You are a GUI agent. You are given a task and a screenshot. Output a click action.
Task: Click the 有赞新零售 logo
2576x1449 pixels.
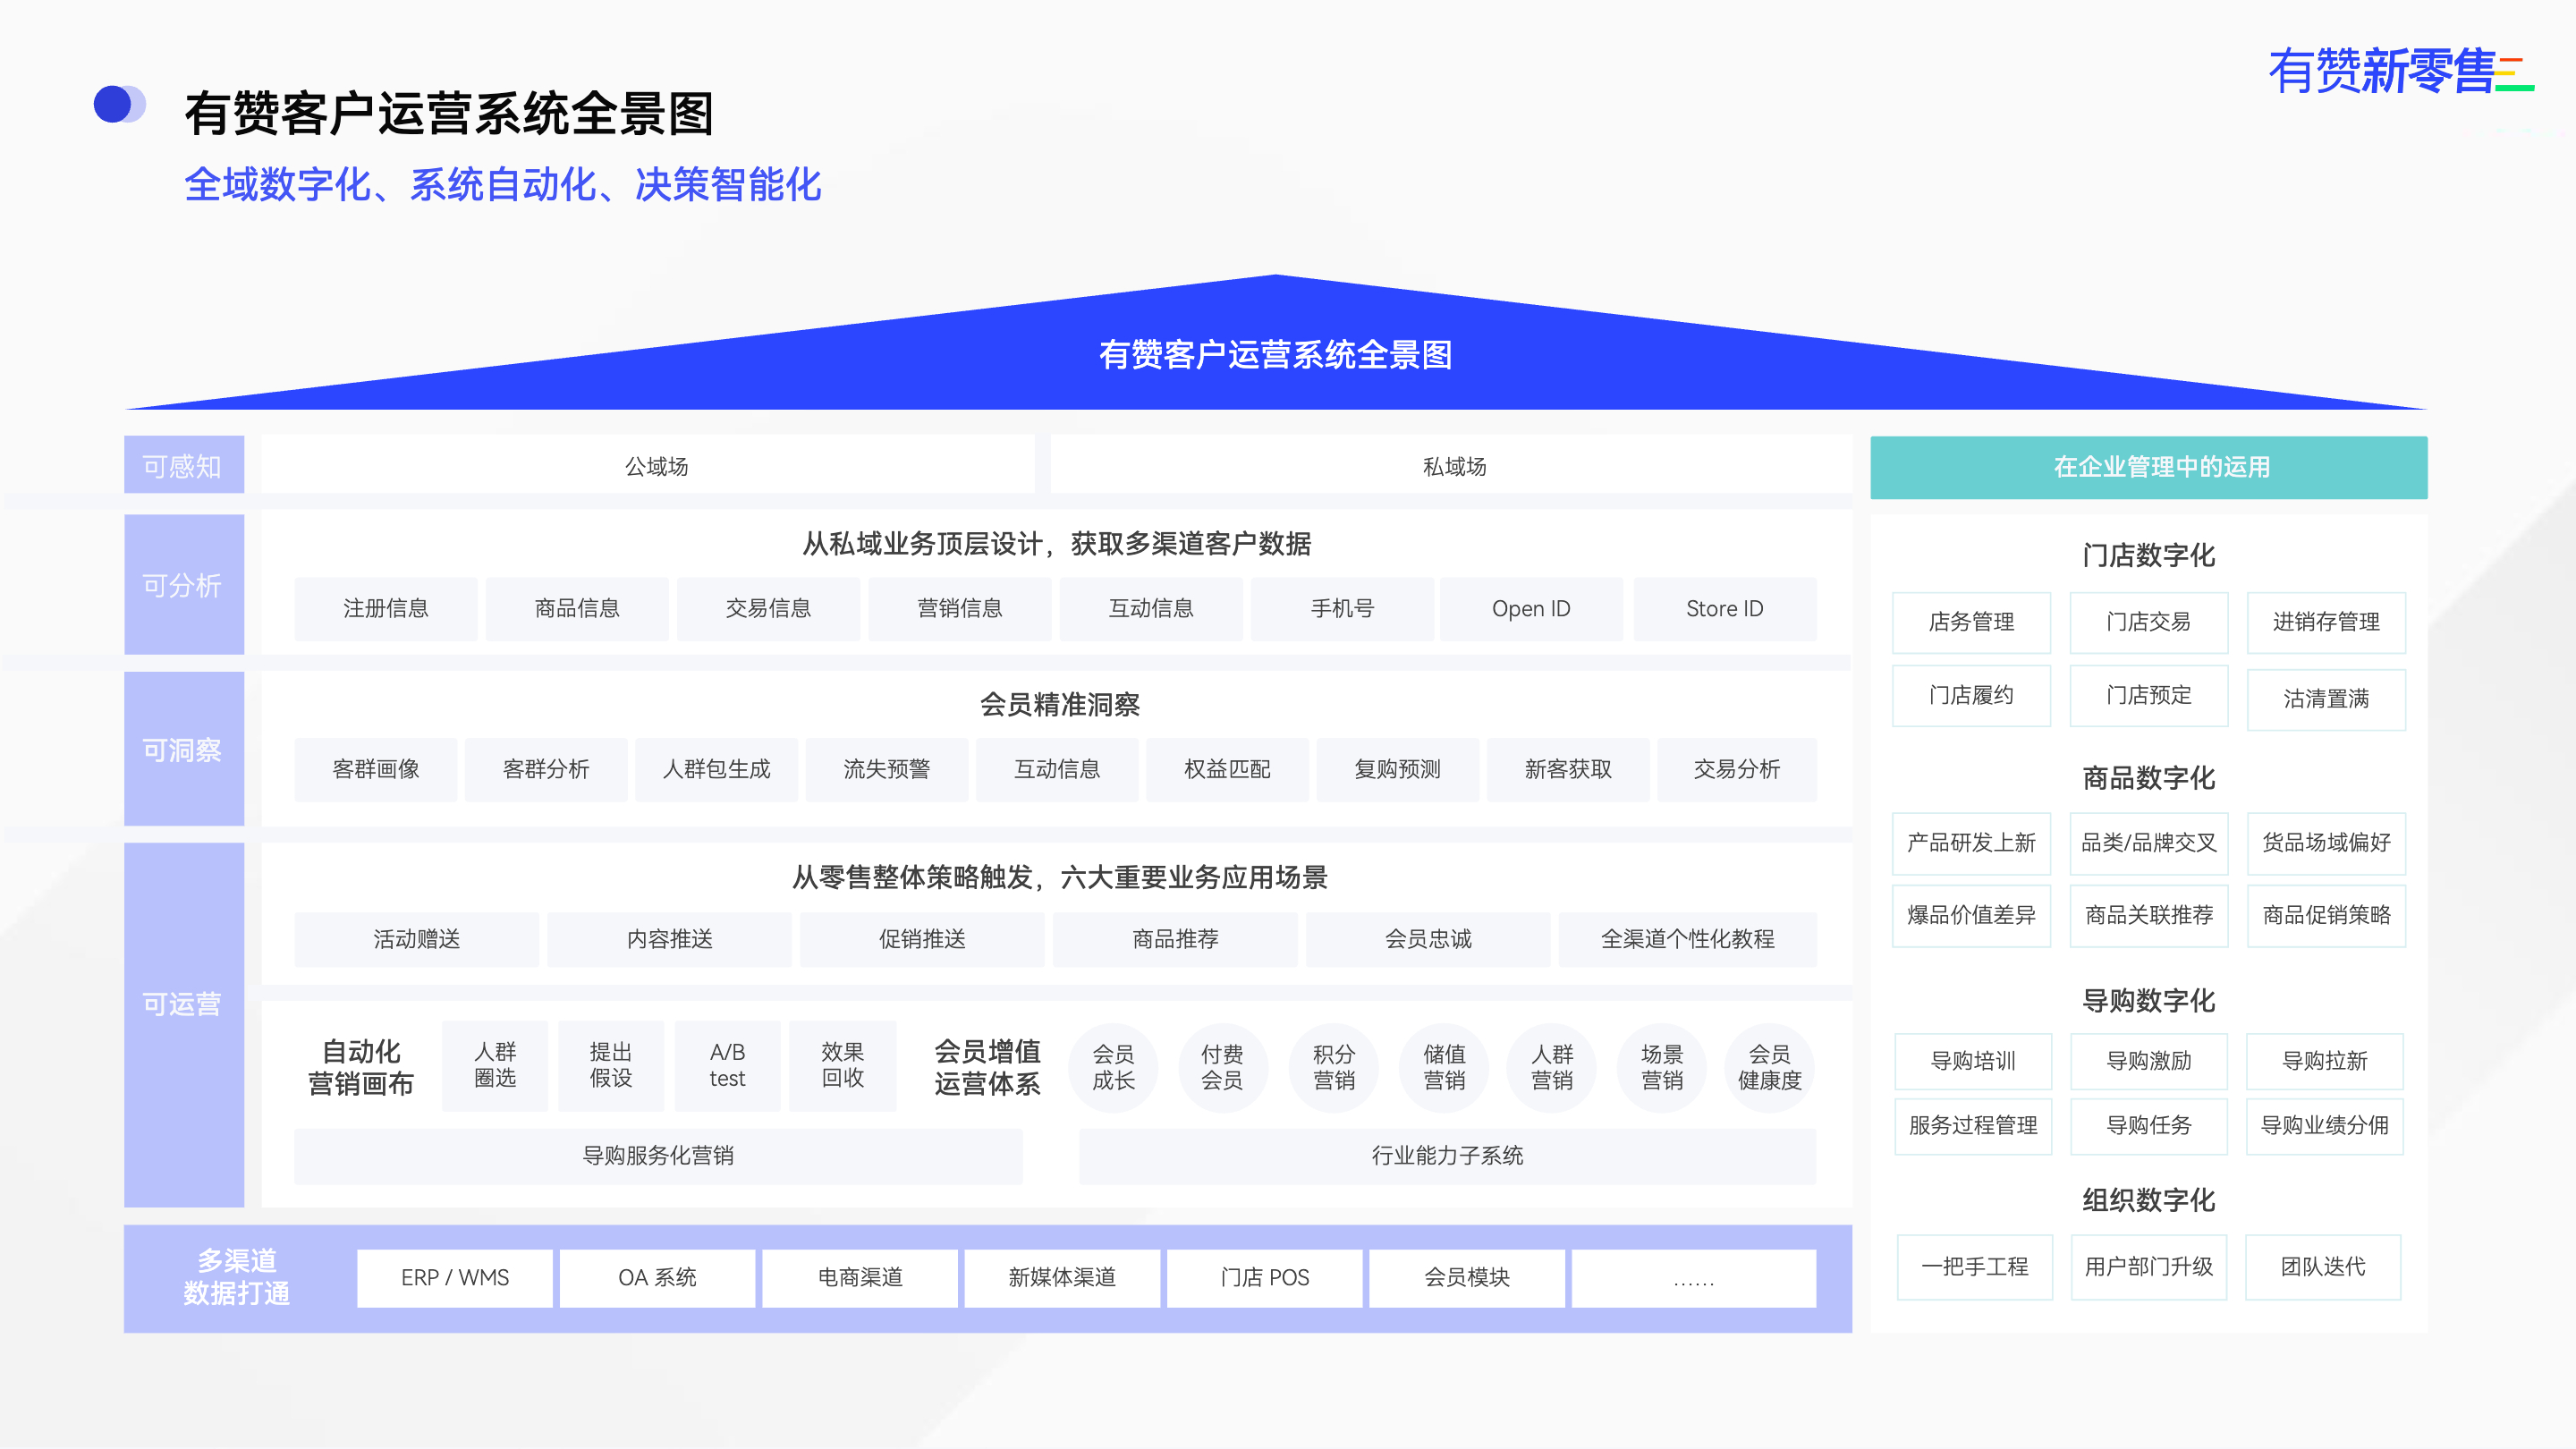click(2398, 72)
